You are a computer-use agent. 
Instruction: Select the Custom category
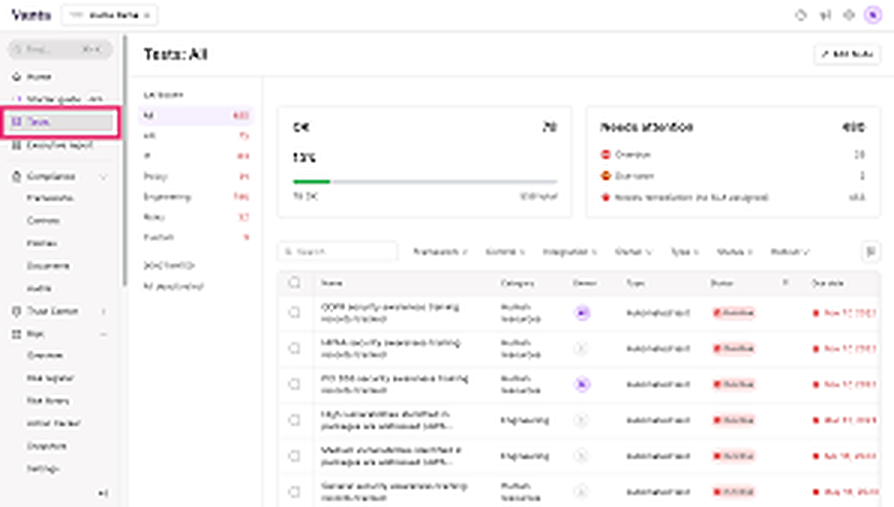(x=196, y=237)
